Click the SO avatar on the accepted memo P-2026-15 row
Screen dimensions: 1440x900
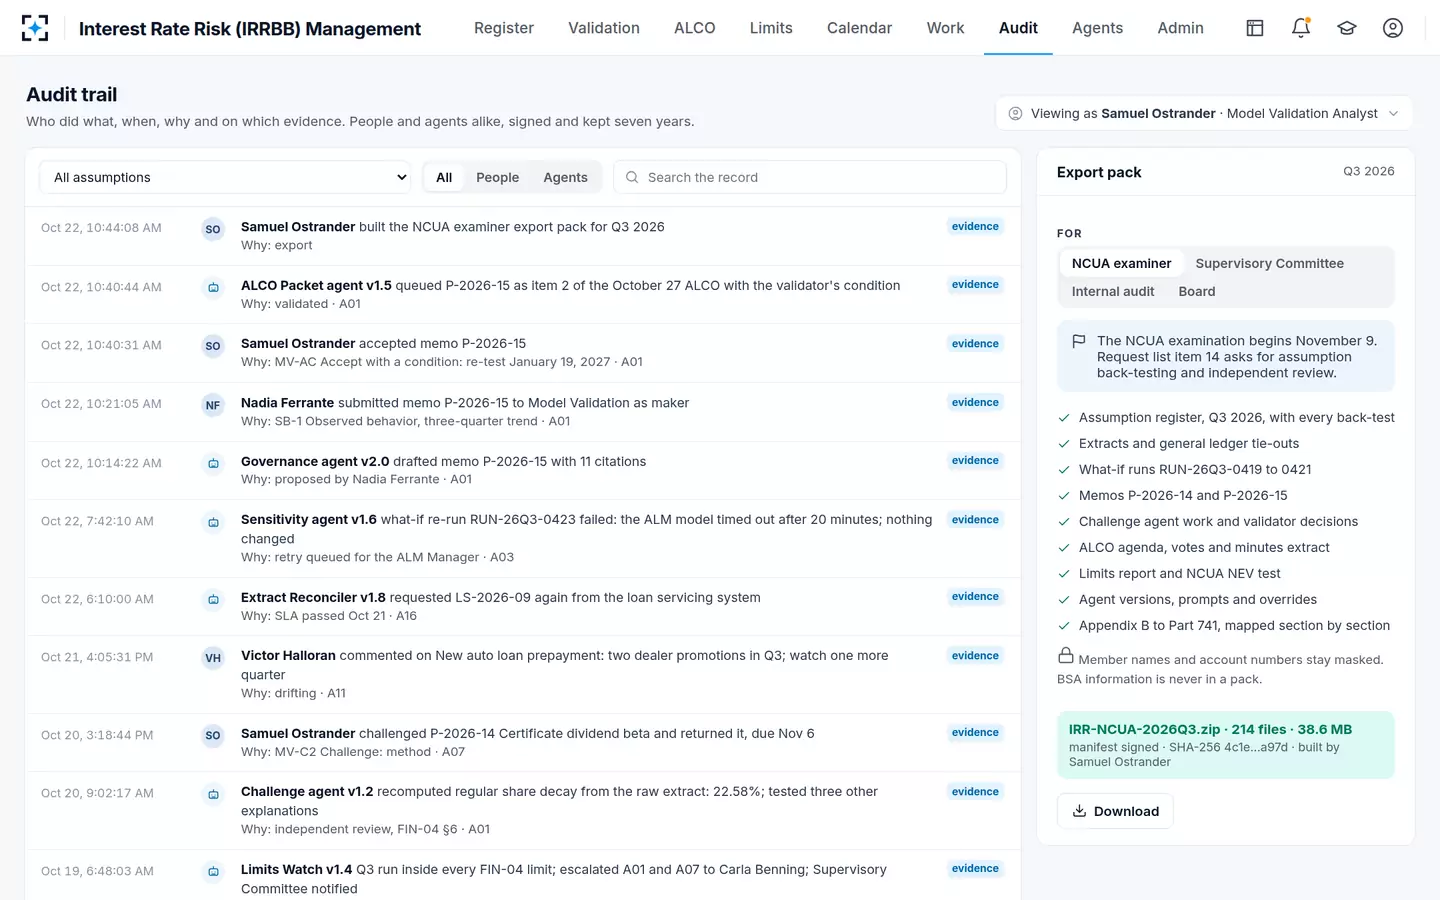coord(213,346)
